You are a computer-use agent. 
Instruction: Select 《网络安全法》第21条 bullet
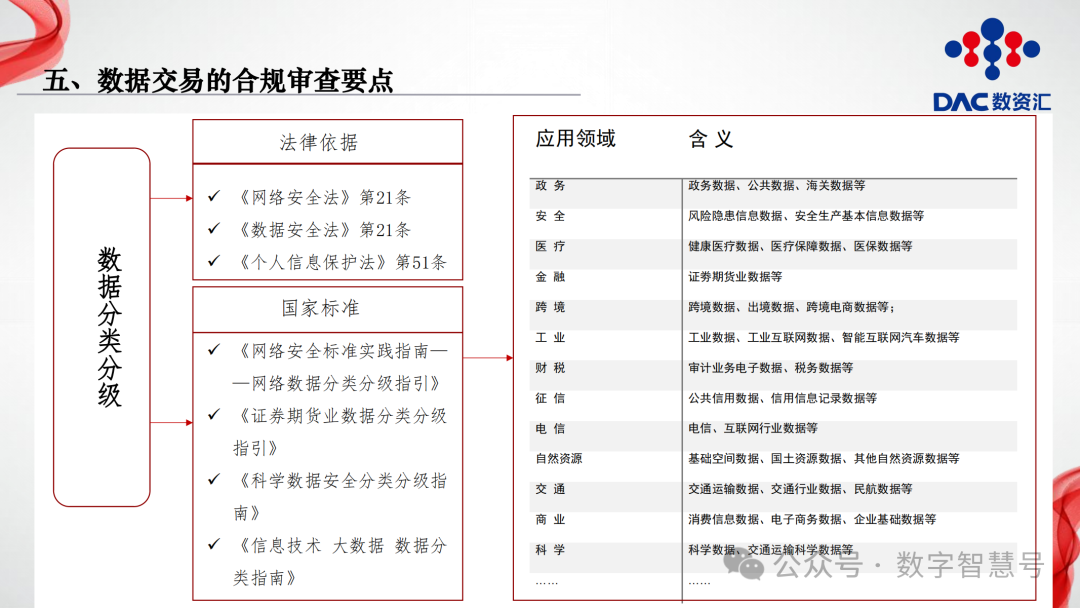tap(324, 198)
